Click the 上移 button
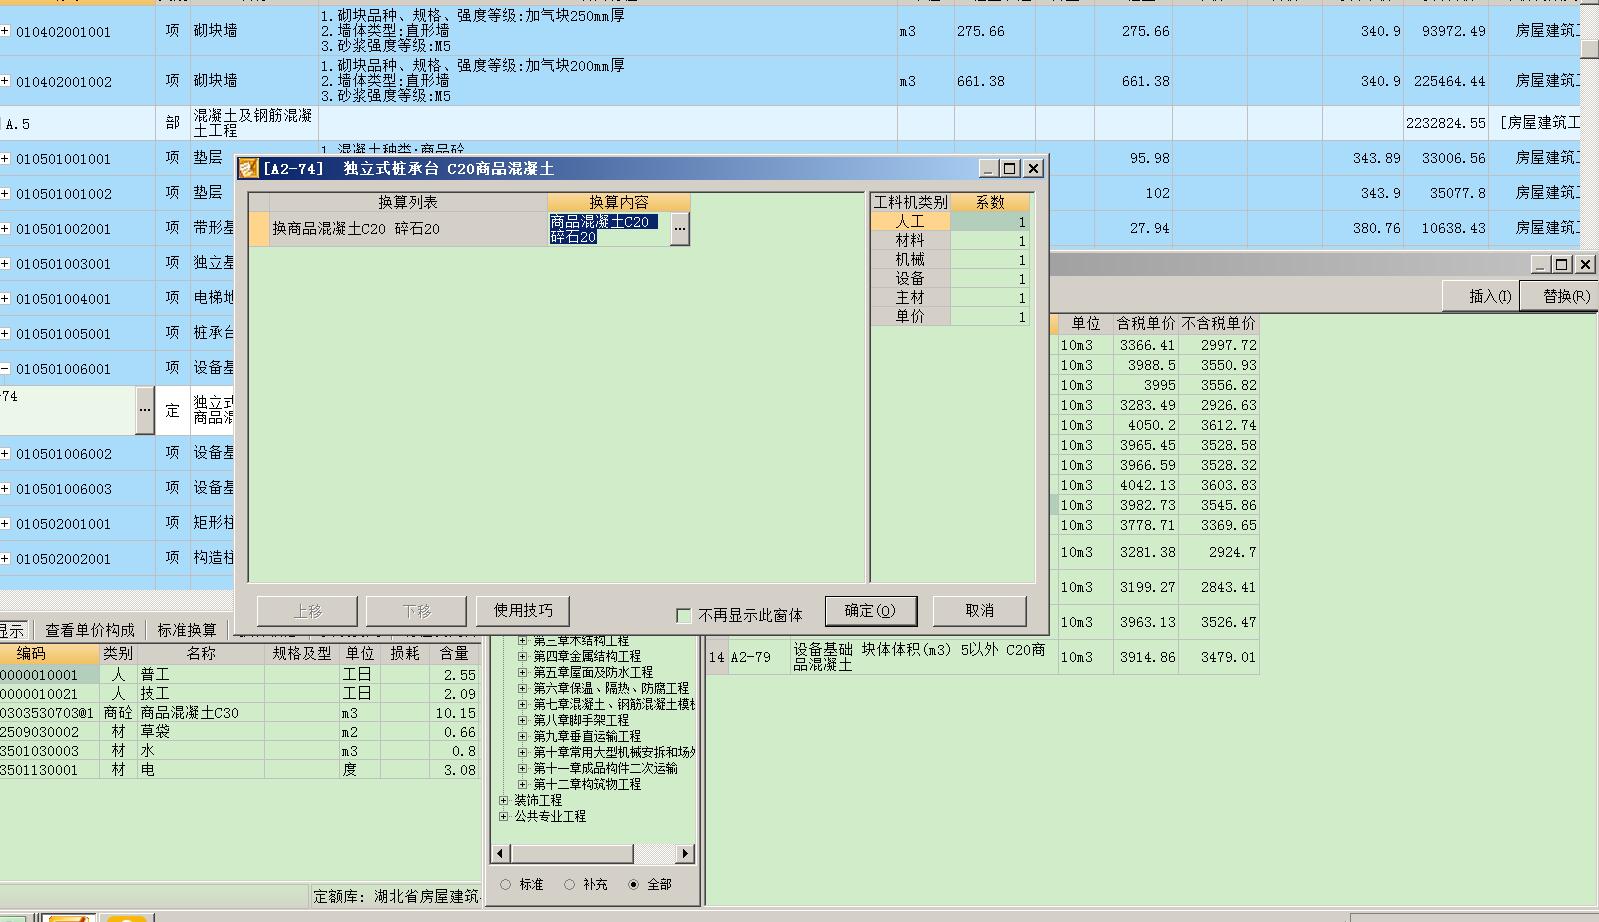 (x=307, y=611)
